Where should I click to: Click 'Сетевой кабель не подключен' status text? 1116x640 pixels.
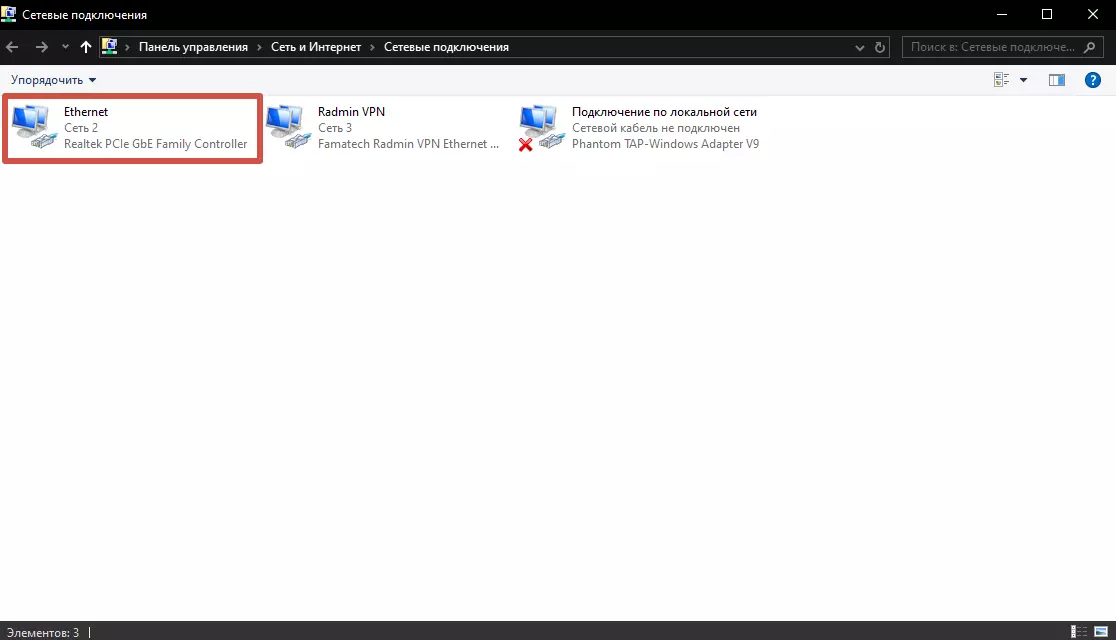656,128
